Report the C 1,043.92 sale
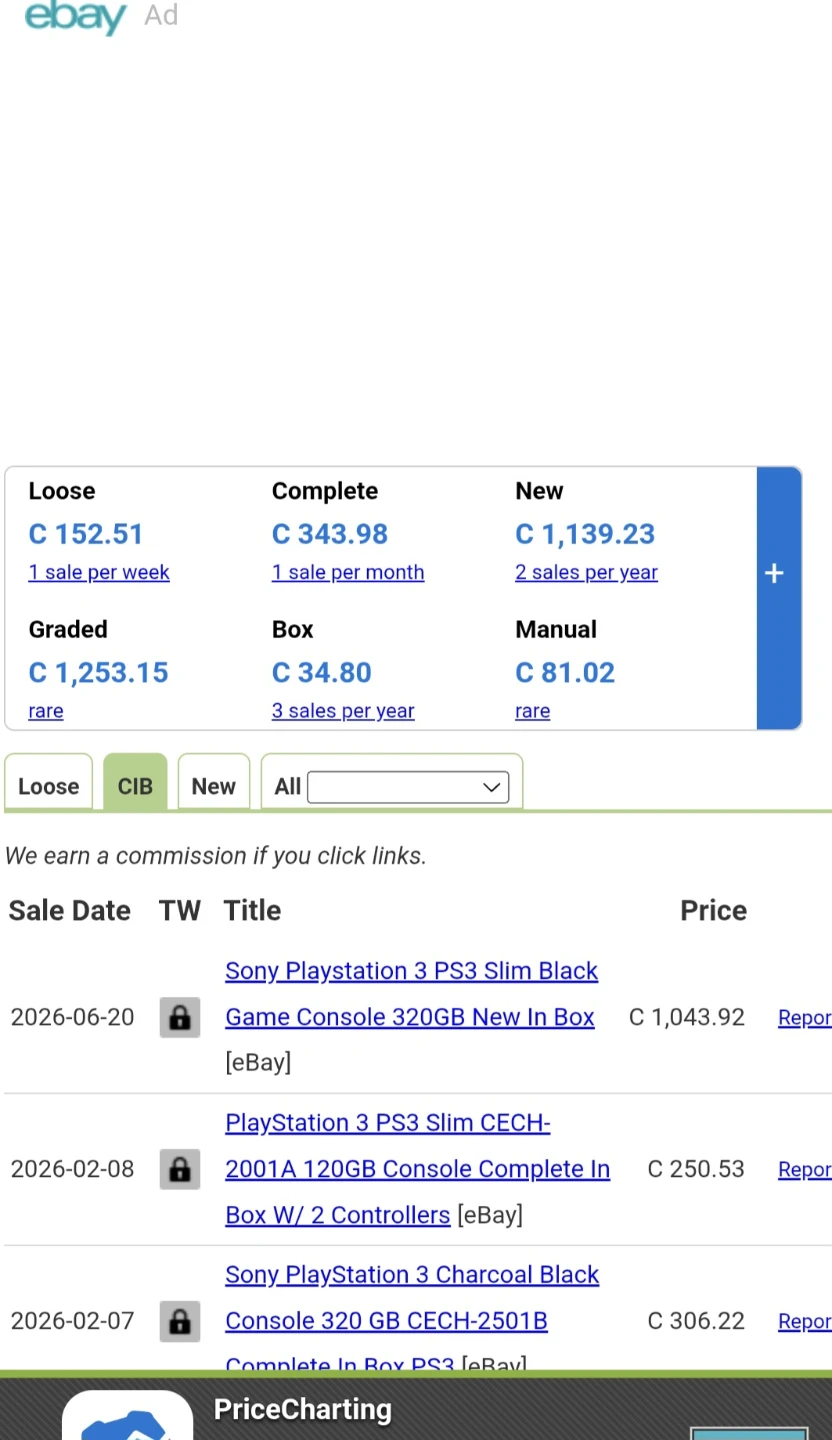This screenshot has width=832, height=1440. pos(804,1017)
